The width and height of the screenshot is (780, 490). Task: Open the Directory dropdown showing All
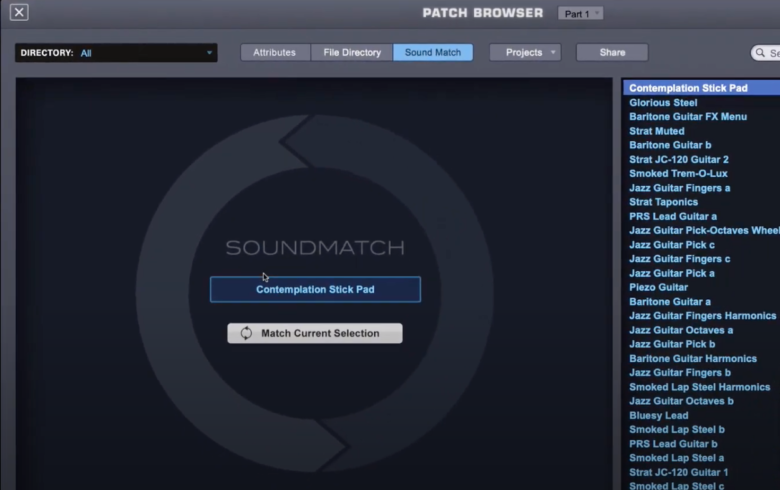pyautogui.click(x=116, y=53)
